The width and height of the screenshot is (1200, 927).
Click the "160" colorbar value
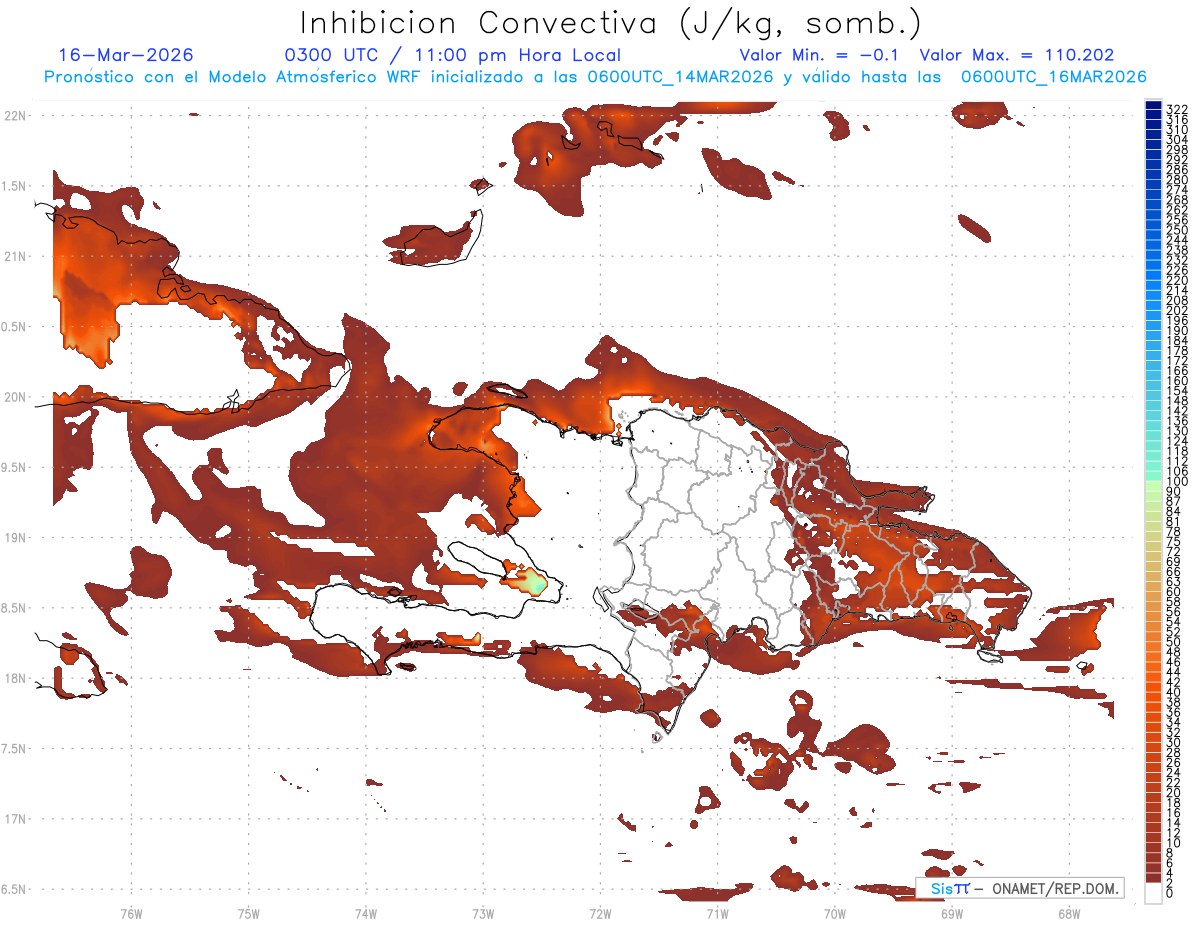(1177, 381)
